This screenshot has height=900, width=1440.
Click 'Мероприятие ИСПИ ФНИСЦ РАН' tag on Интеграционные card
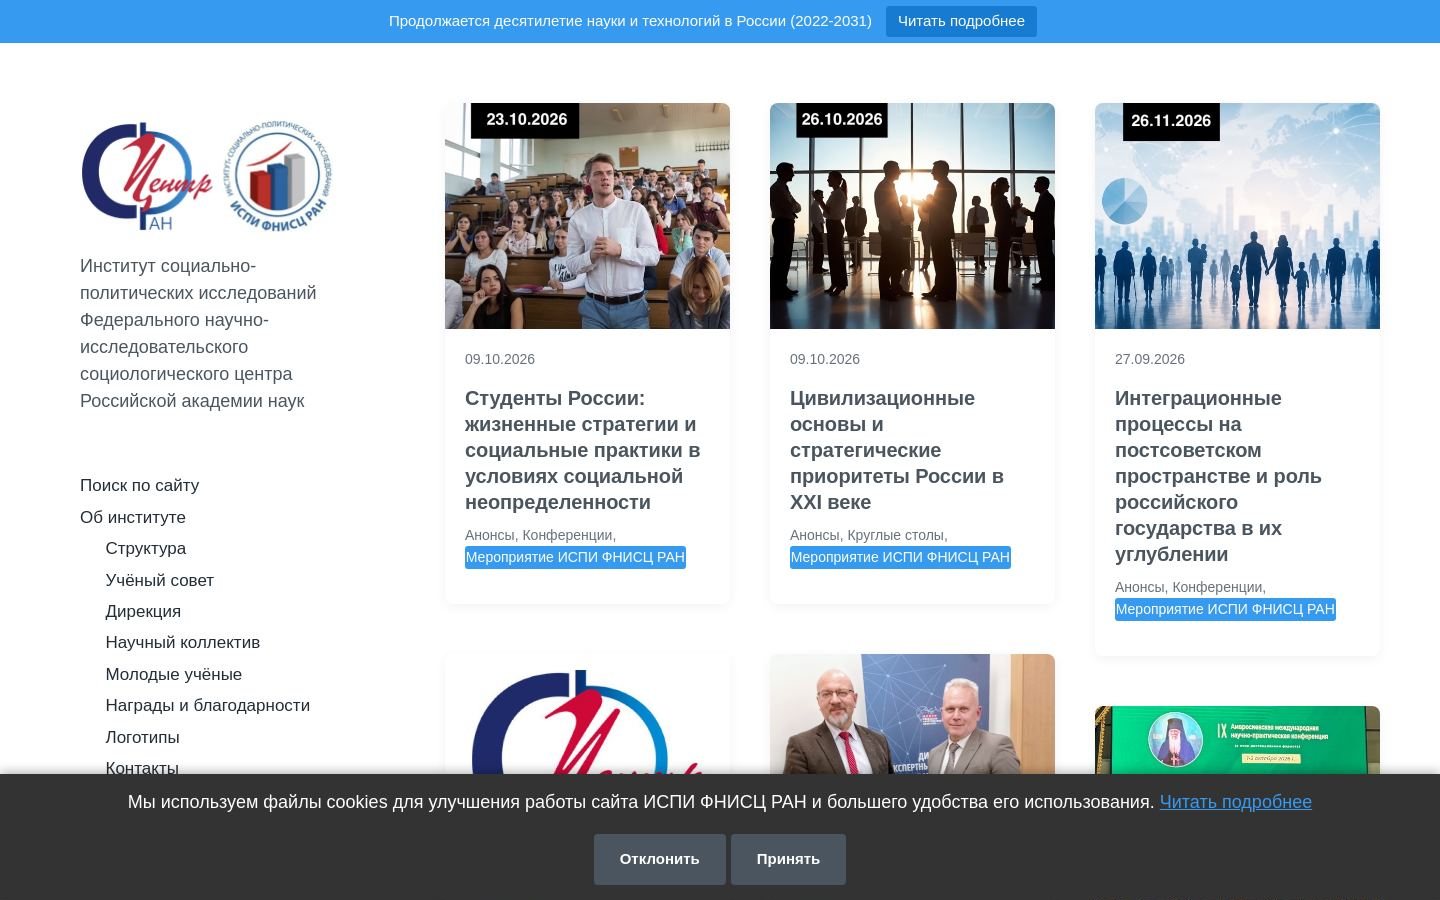coord(1225,609)
